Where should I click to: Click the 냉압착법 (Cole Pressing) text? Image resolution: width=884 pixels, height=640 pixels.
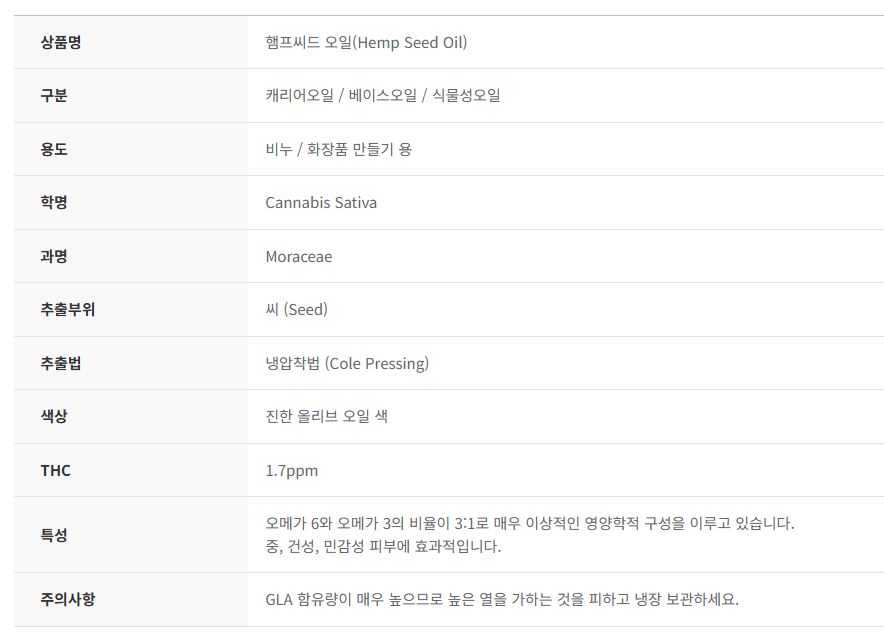coord(347,363)
